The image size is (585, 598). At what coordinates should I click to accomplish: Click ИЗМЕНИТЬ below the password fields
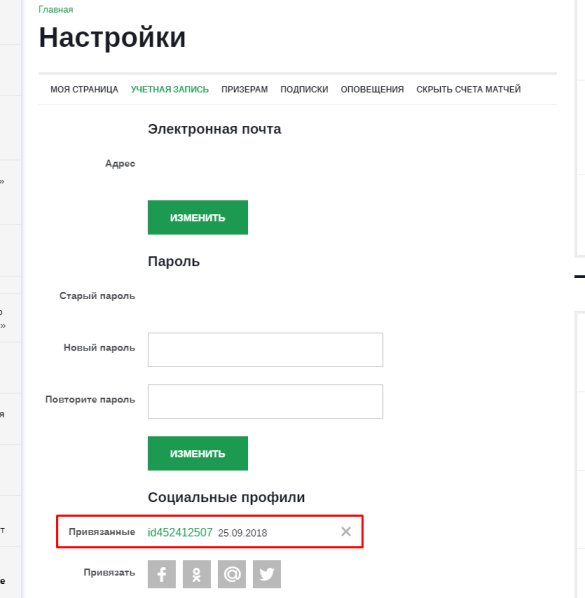[198, 453]
